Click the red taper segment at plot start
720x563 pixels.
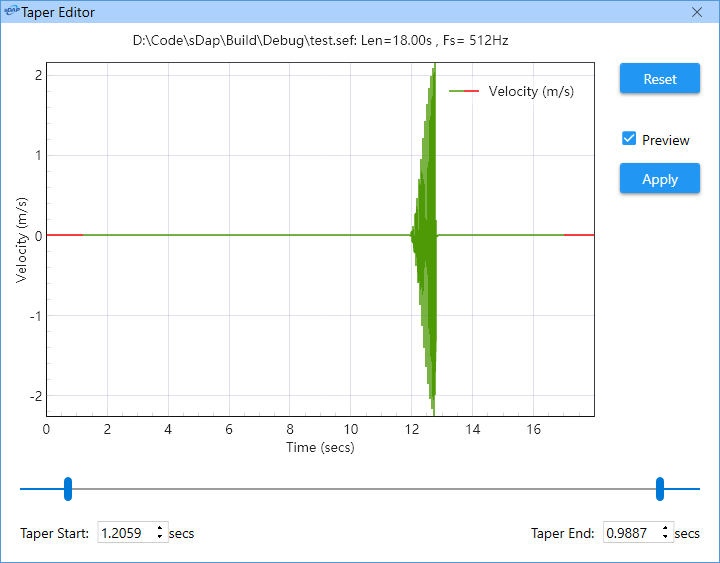pyautogui.click(x=65, y=235)
